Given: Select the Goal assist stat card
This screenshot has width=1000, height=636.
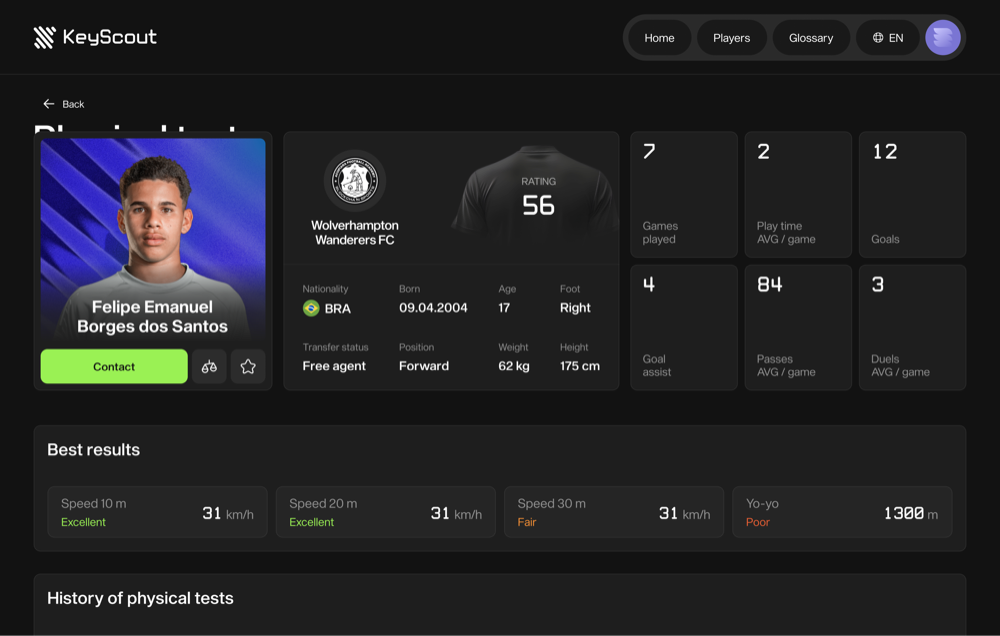Looking at the screenshot, I should point(684,327).
